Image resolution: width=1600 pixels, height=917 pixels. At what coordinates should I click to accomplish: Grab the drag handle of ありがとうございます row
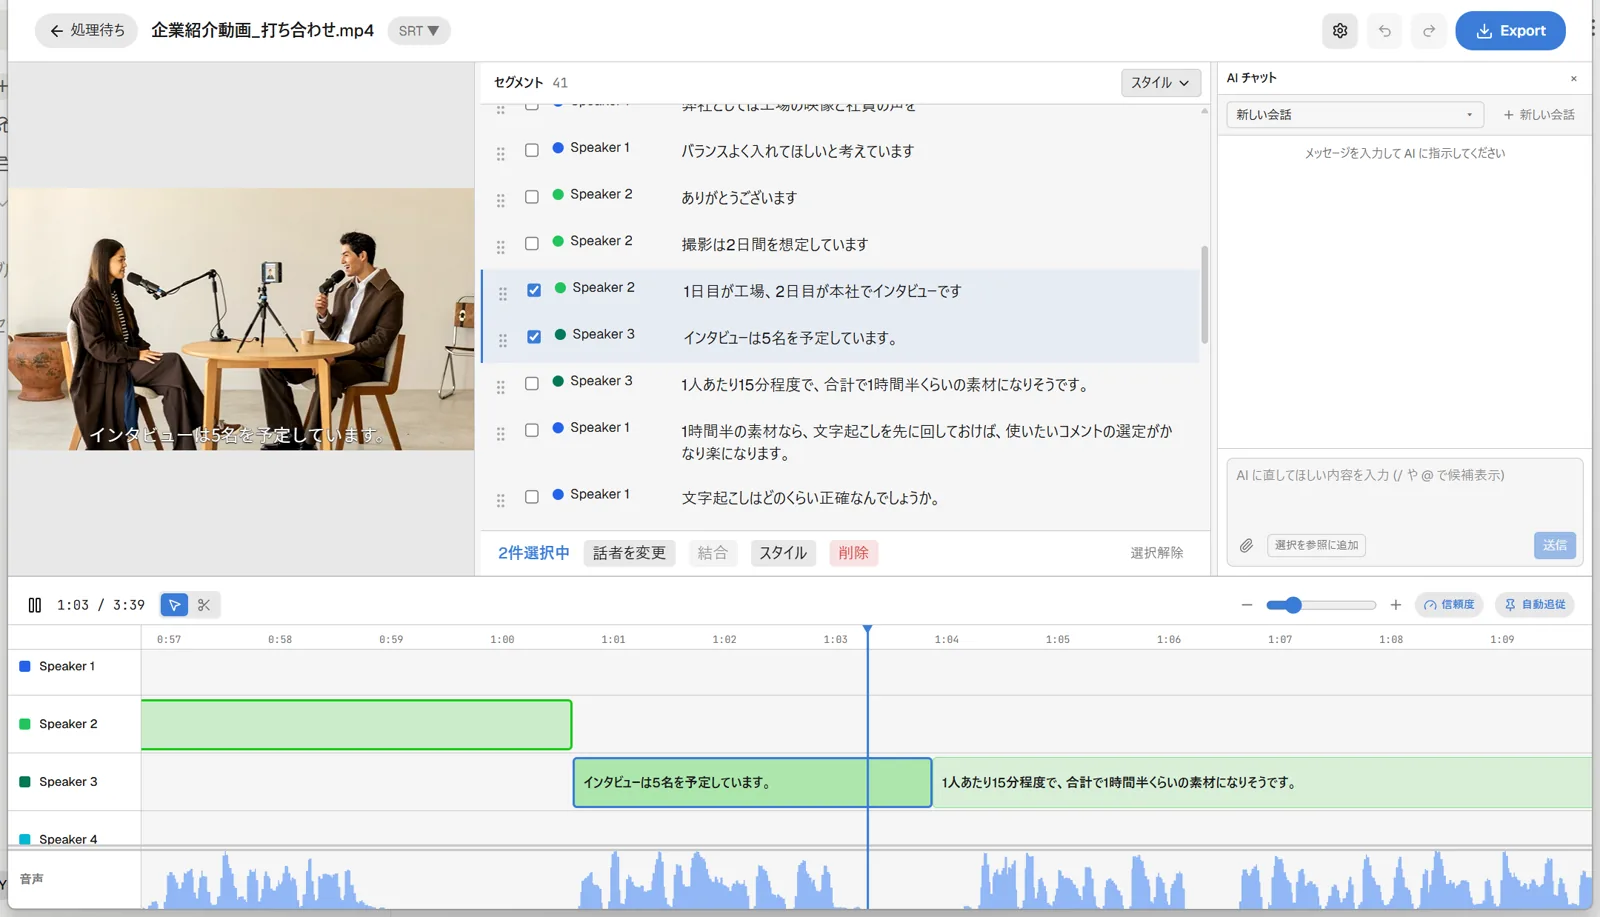click(501, 201)
